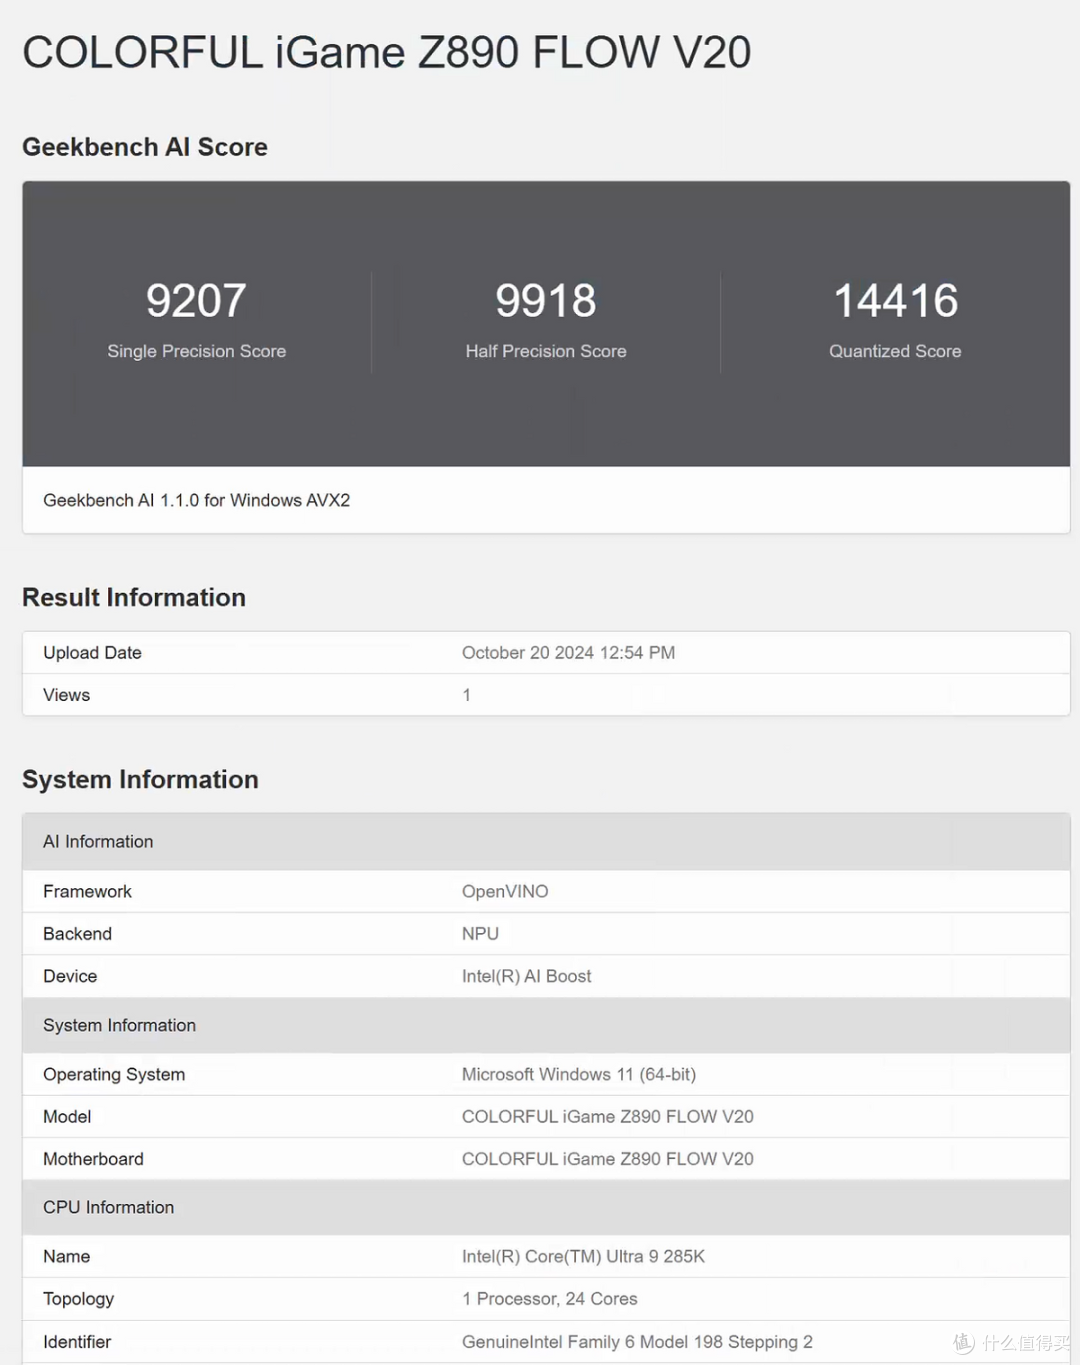Click the Framework row label
Viewport: 1080px width, 1365px height.
pos(87,891)
